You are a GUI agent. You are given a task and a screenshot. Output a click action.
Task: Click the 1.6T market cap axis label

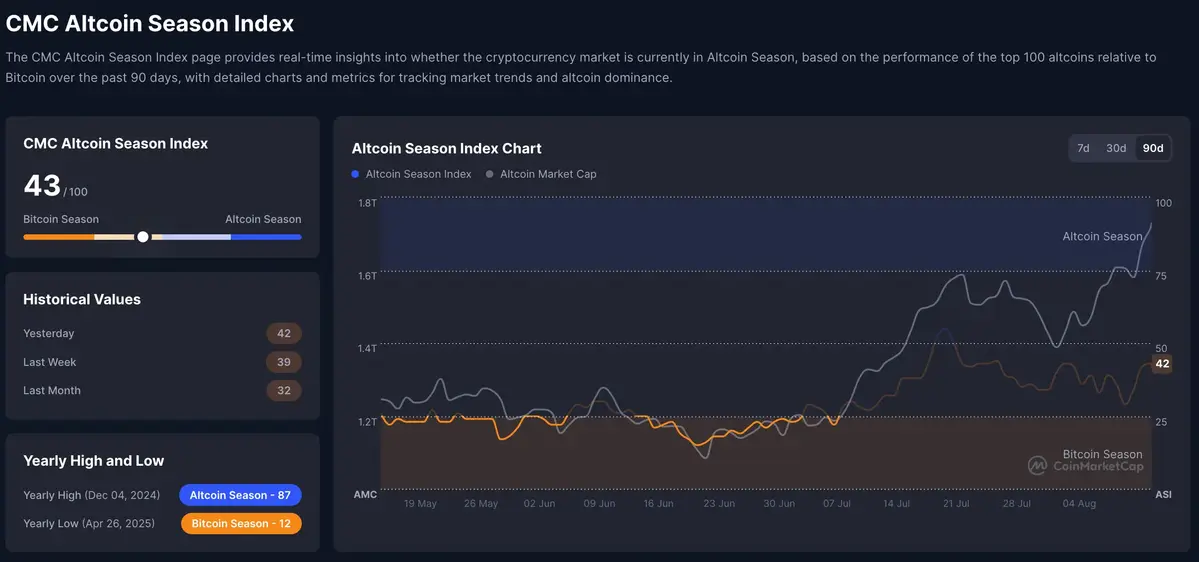point(367,275)
